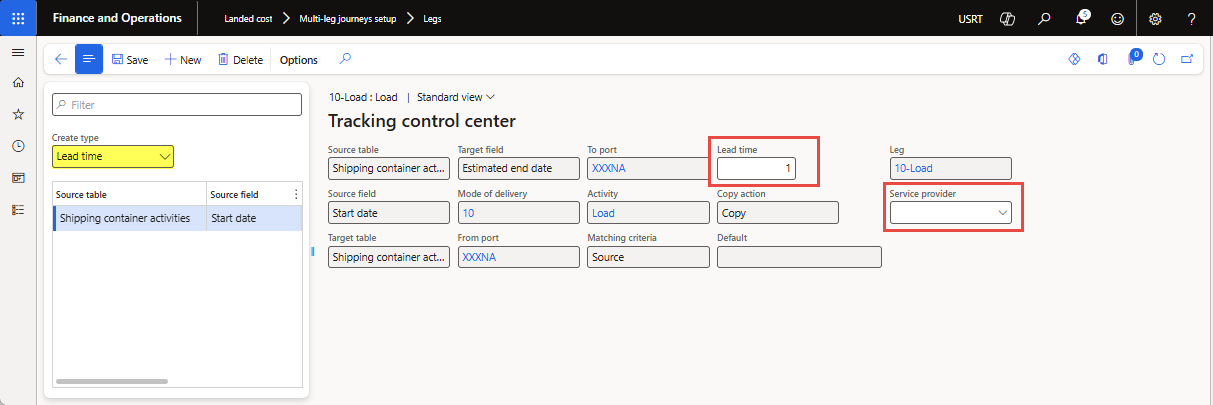Open the Options menu
1213x405 pixels.
298,60
